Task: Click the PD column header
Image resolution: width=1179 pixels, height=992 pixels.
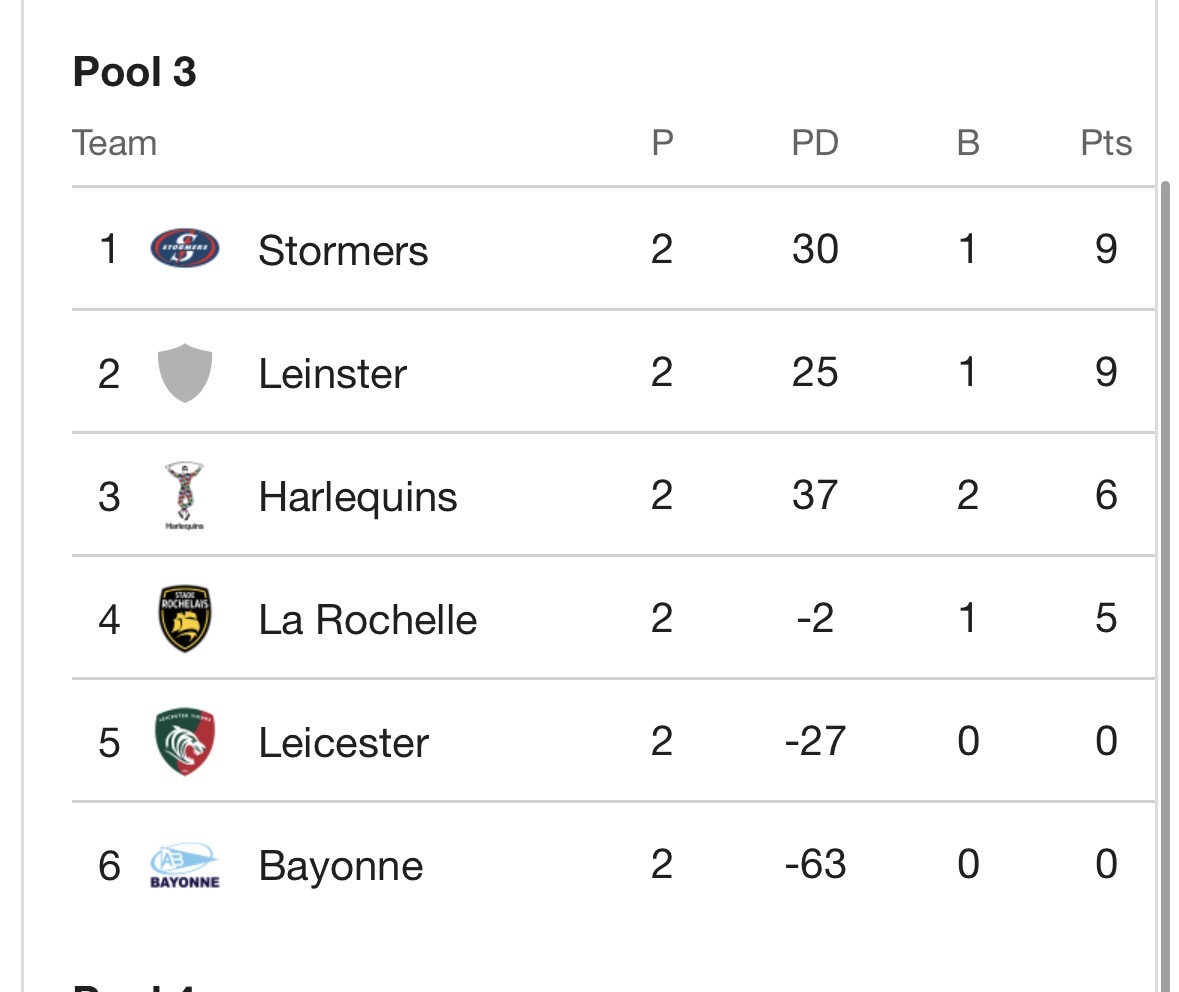Action: (x=814, y=143)
